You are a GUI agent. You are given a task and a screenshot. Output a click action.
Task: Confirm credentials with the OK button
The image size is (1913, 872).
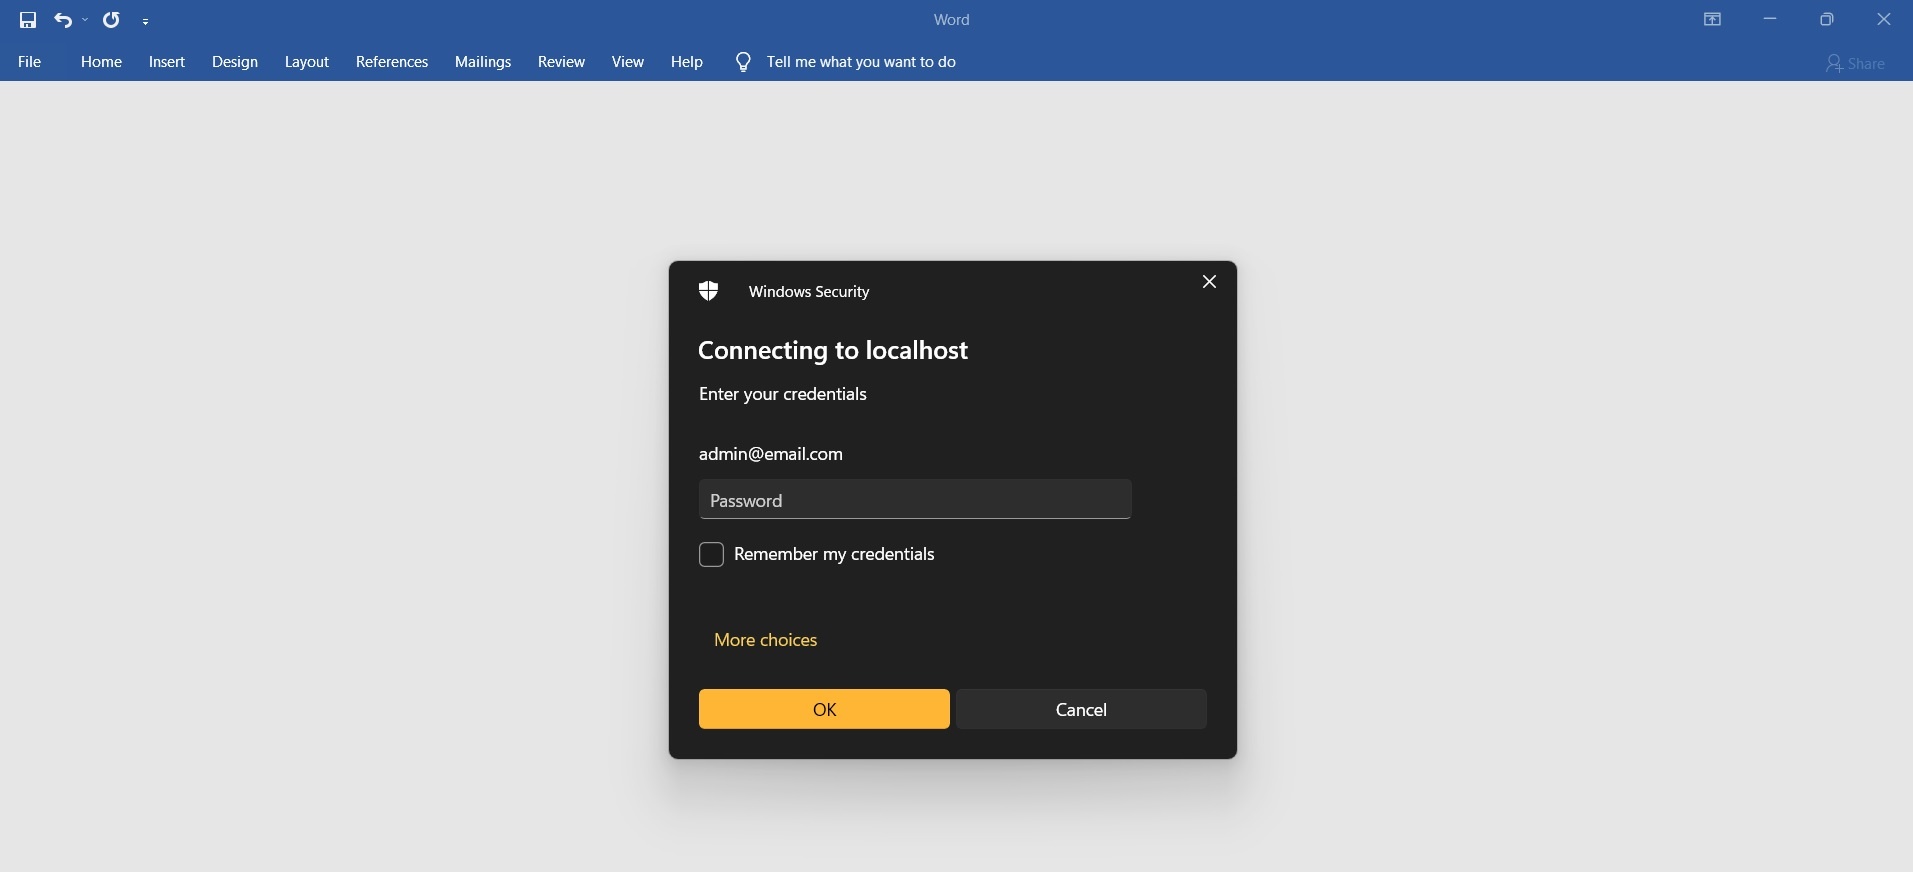824,709
